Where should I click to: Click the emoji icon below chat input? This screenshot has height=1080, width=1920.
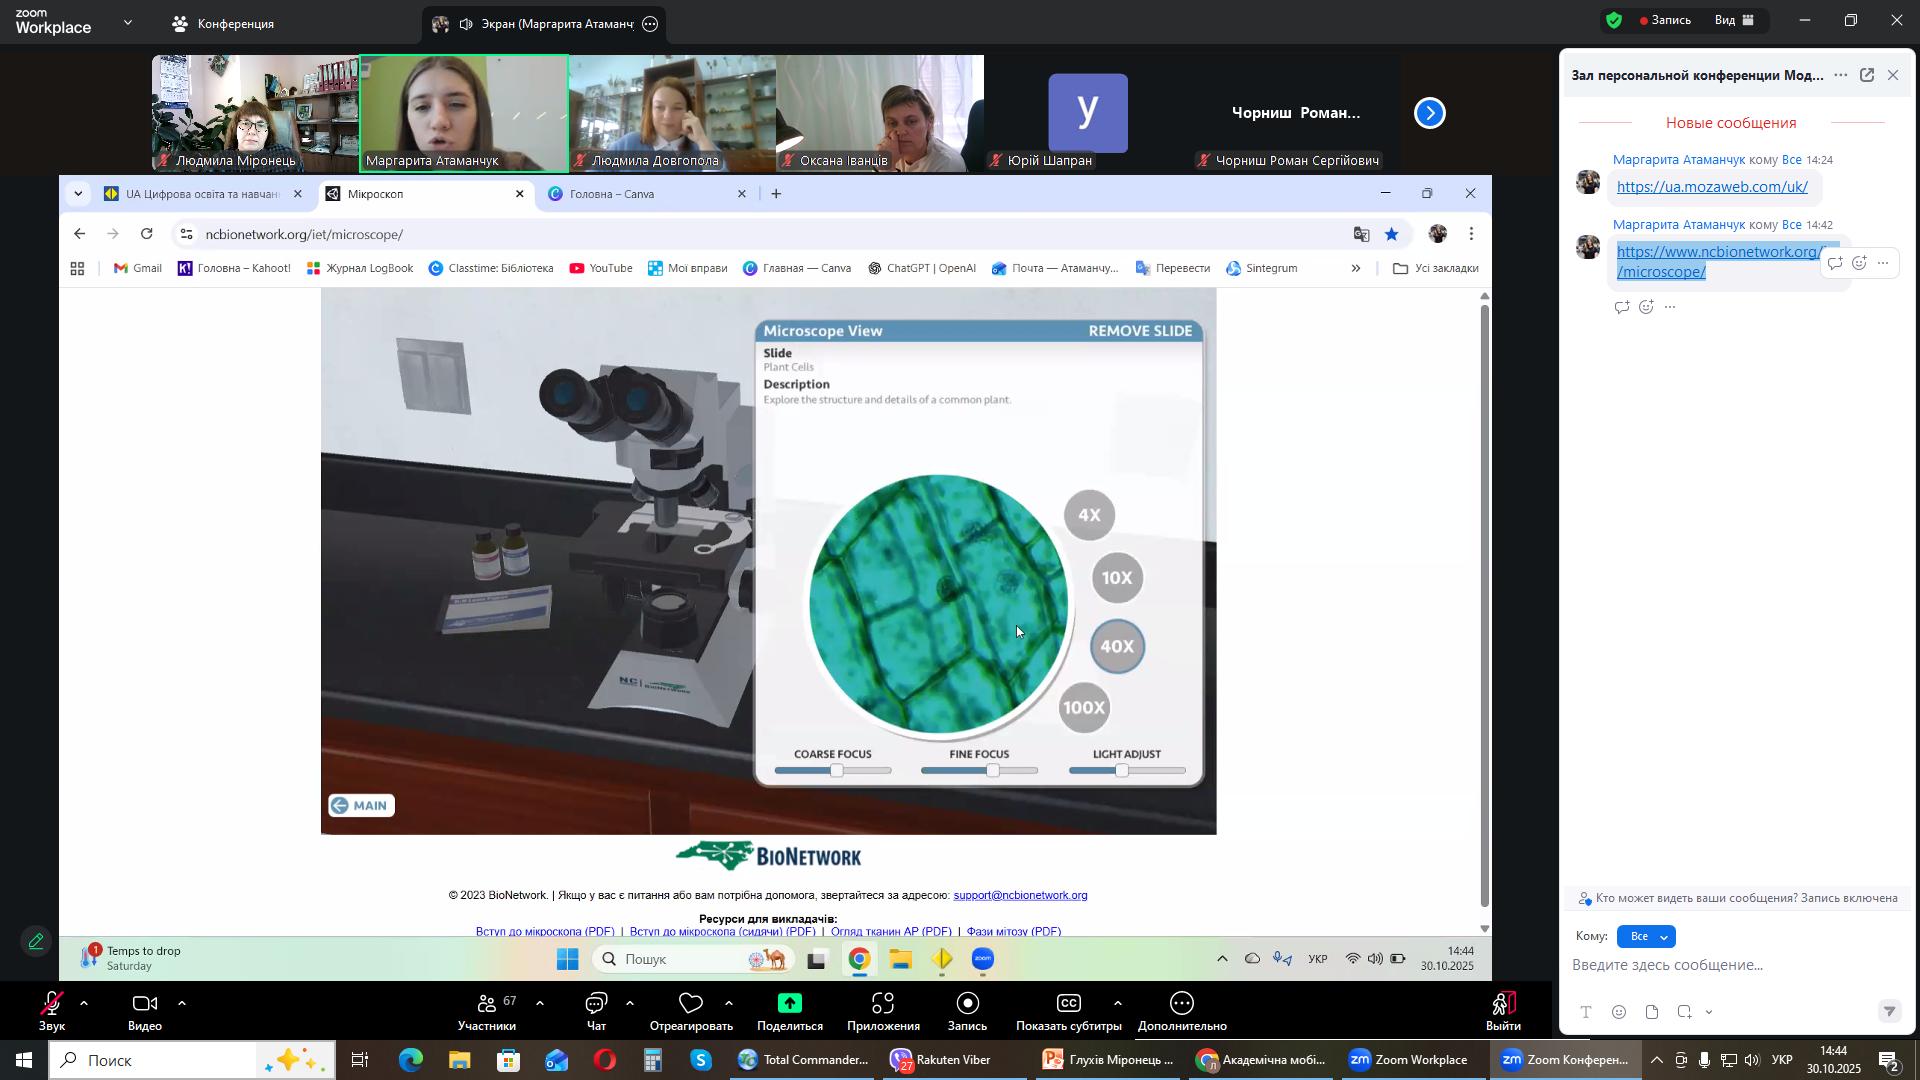click(x=1619, y=1013)
